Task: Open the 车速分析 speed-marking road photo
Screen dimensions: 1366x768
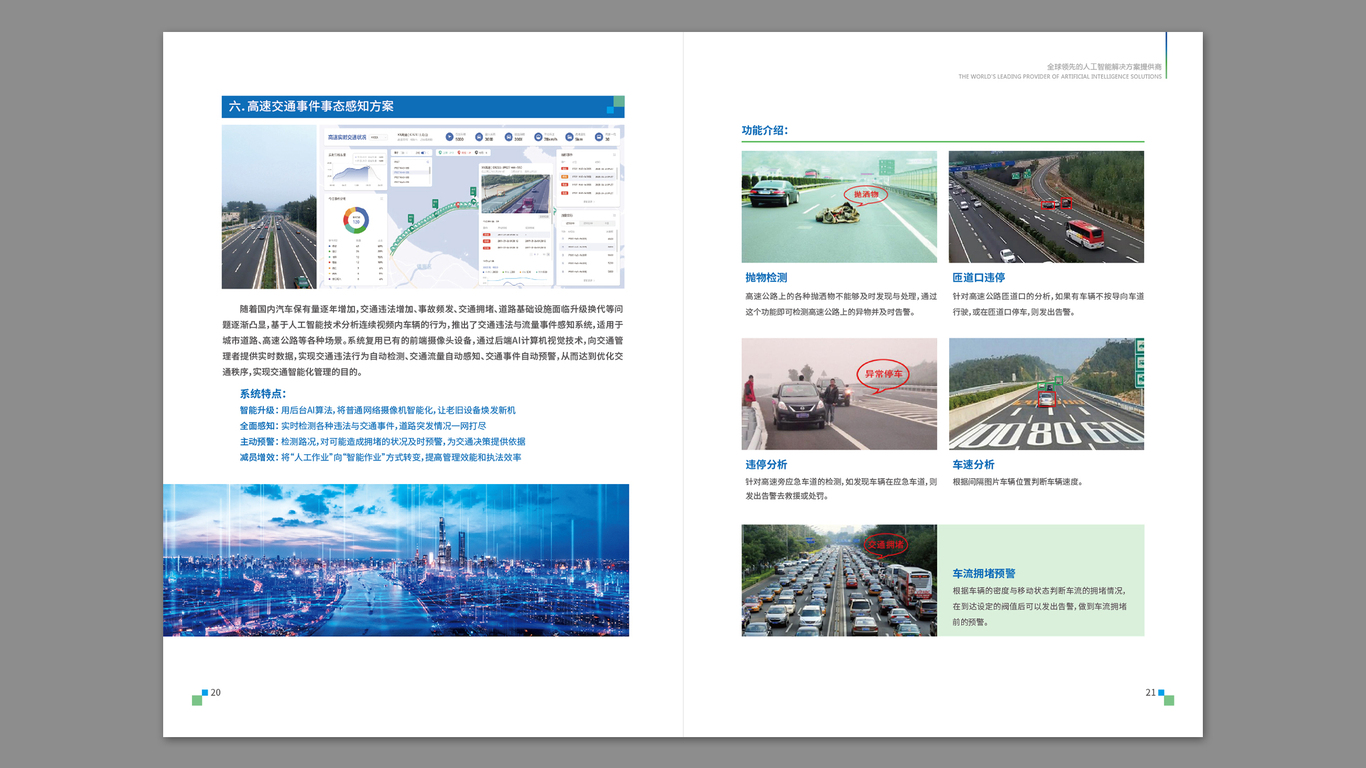Action: [1046, 394]
